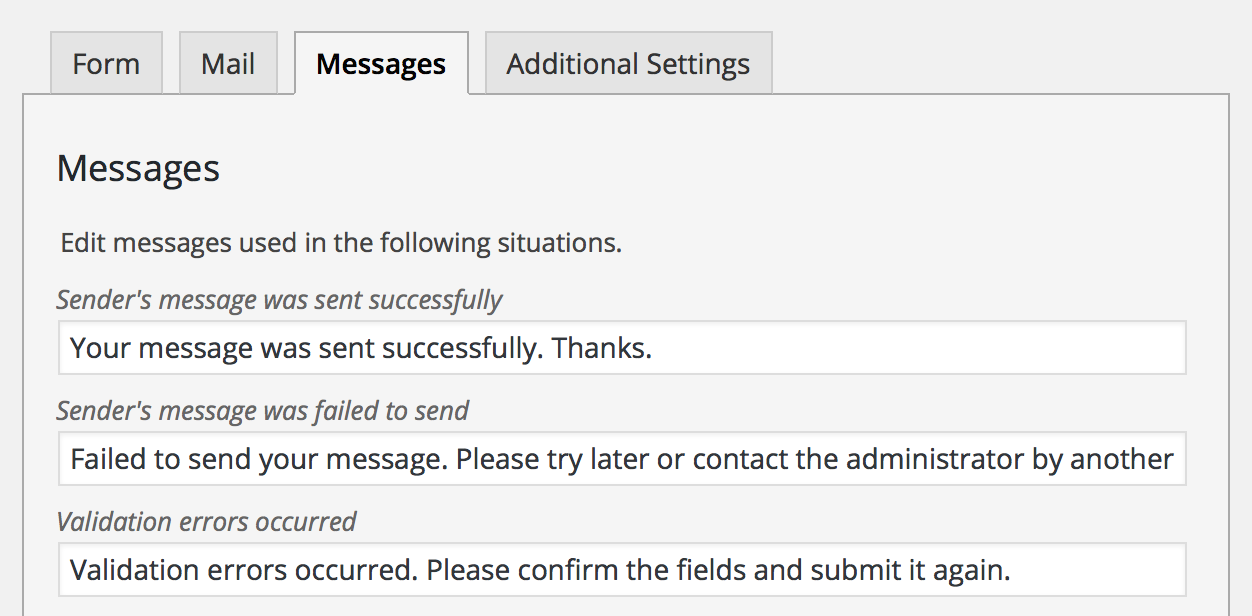1252x616 pixels.
Task: Click the "Edit messages used in" description text
Action: coord(341,243)
